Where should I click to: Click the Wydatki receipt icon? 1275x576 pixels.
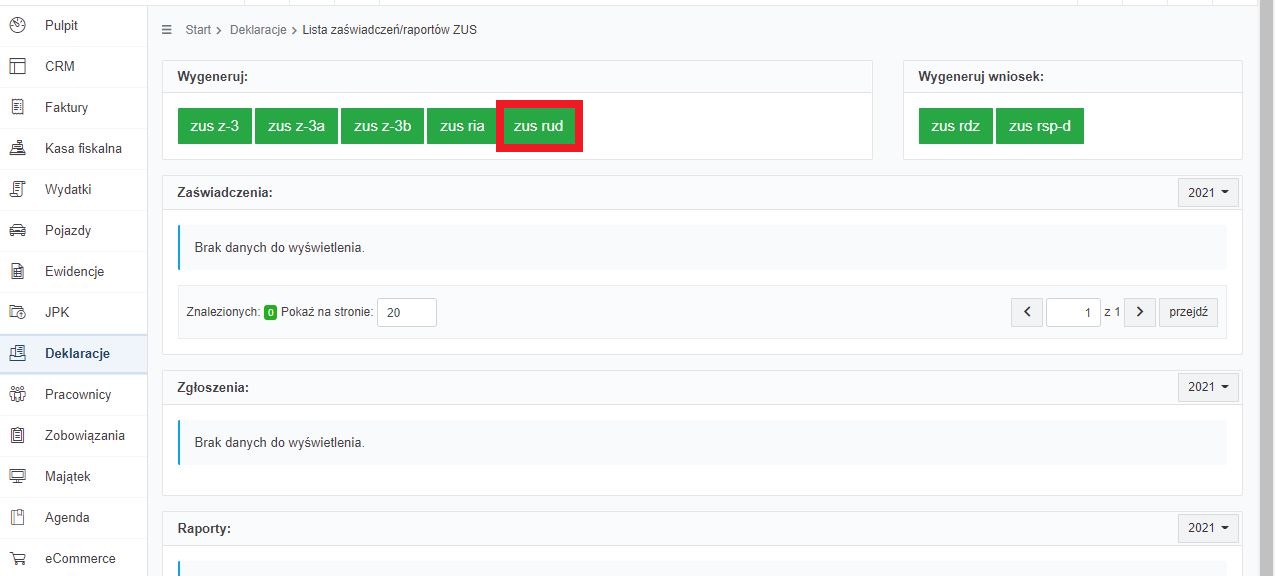(17, 189)
